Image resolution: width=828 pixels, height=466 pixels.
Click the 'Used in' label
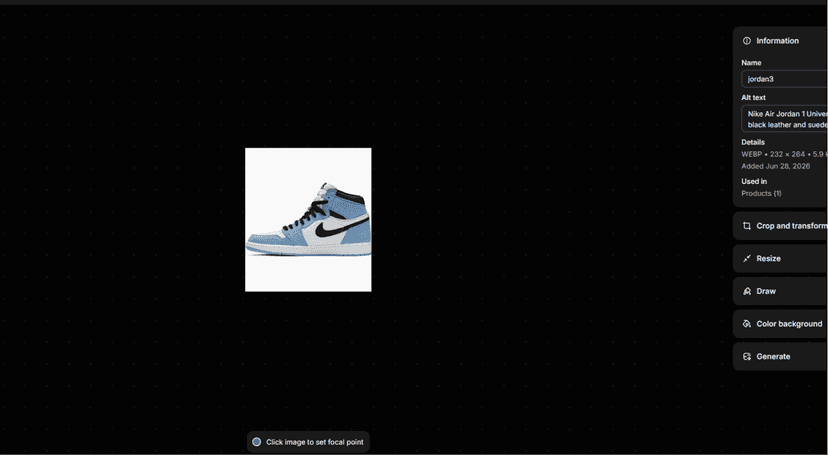(x=754, y=181)
